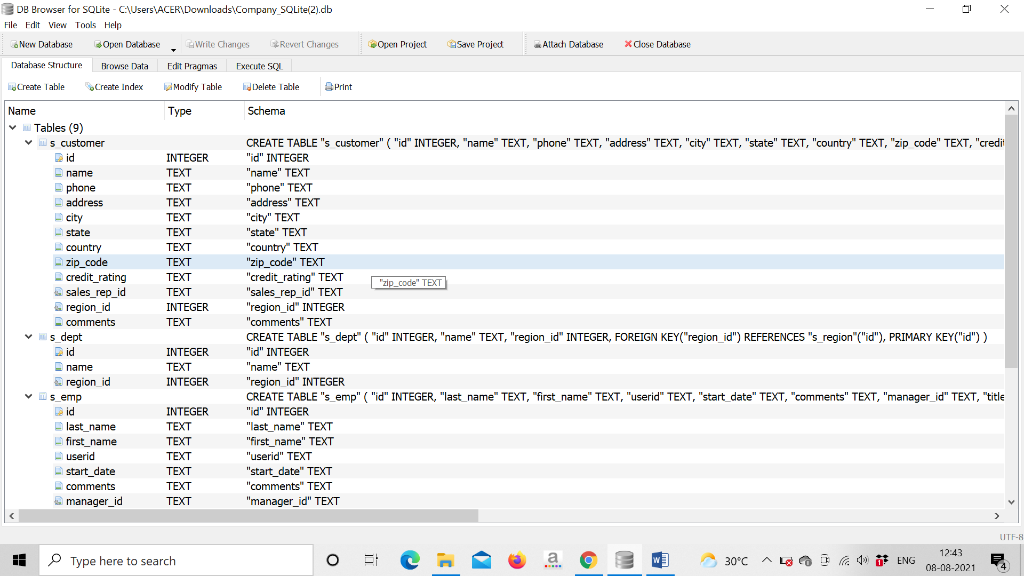Attach a database to the session
Image resolution: width=1024 pixels, height=576 pixels.
(568, 44)
